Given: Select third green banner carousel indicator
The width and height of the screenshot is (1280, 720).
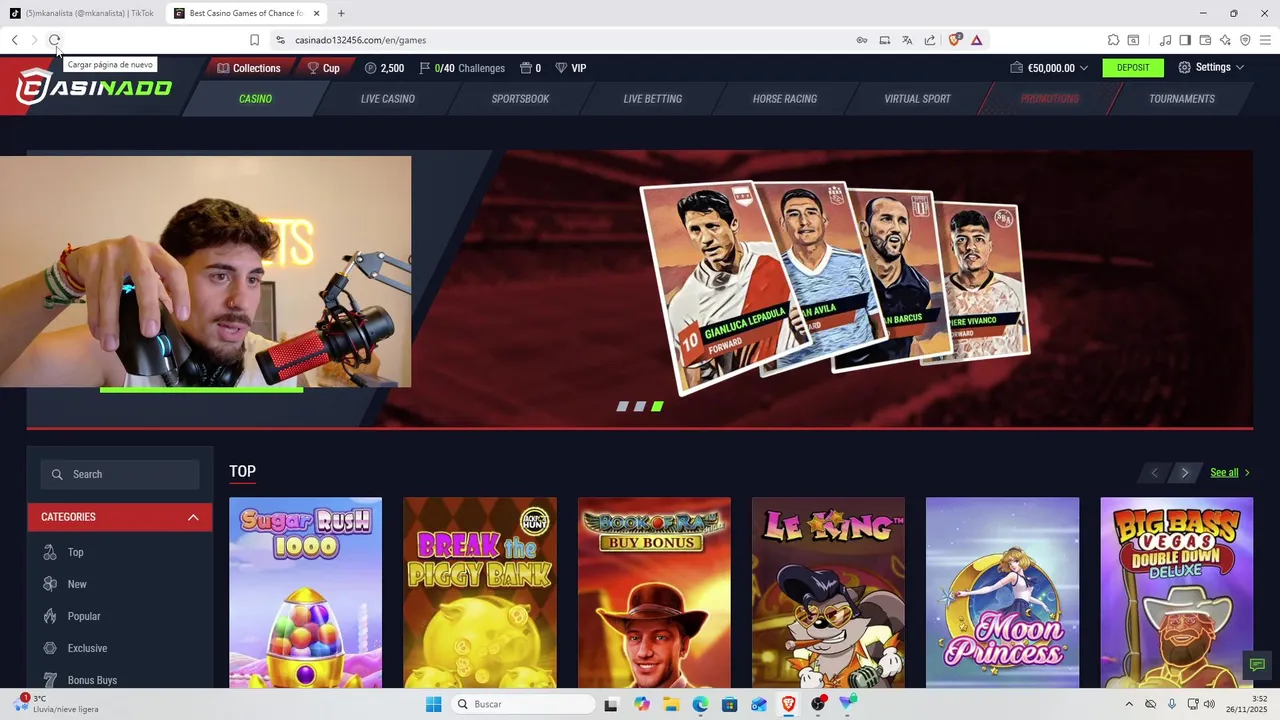Looking at the screenshot, I should coord(657,406).
